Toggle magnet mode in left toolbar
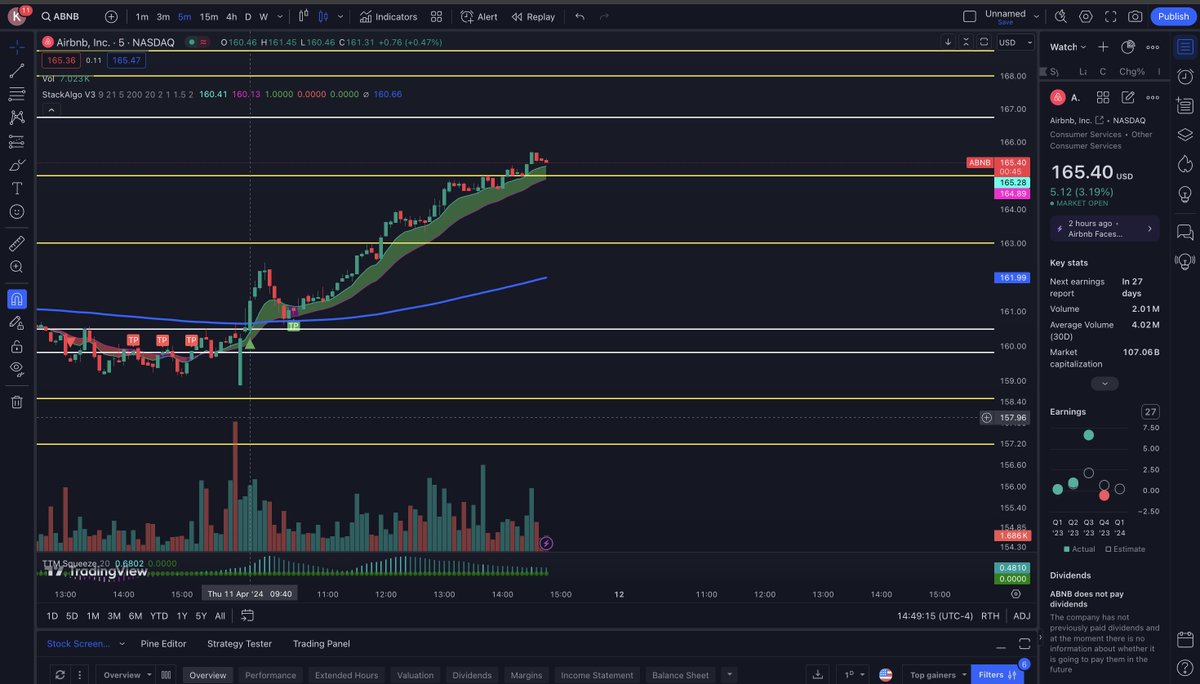This screenshot has height=684, width=1200. pyautogui.click(x=17, y=298)
